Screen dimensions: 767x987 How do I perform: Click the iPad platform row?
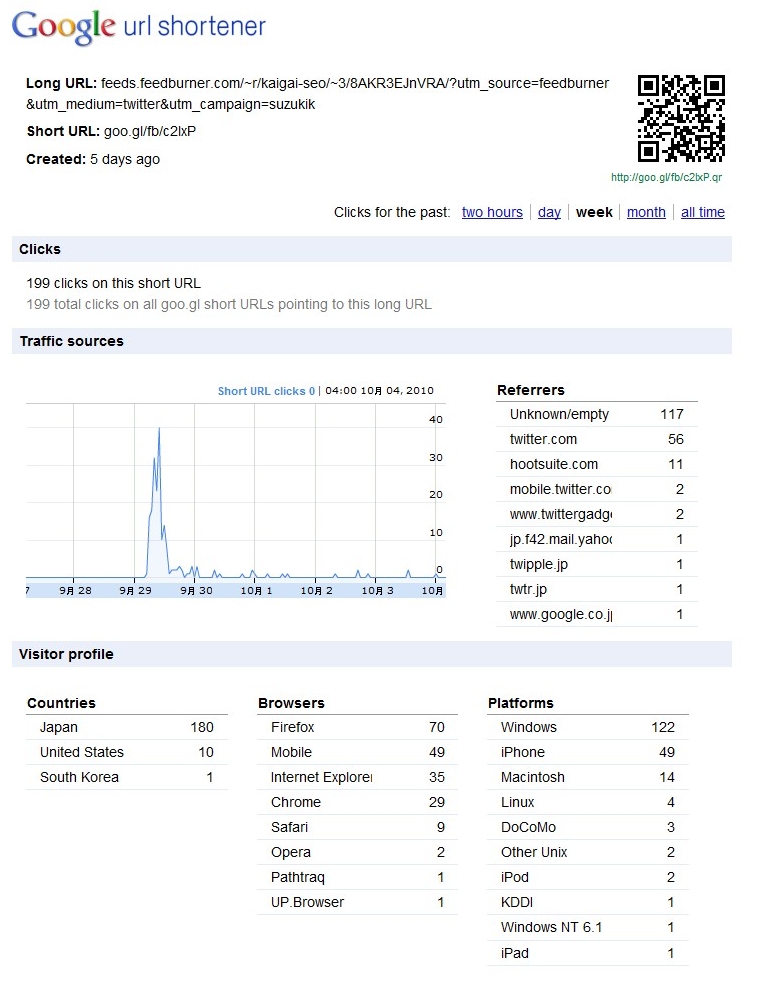[x=588, y=954]
